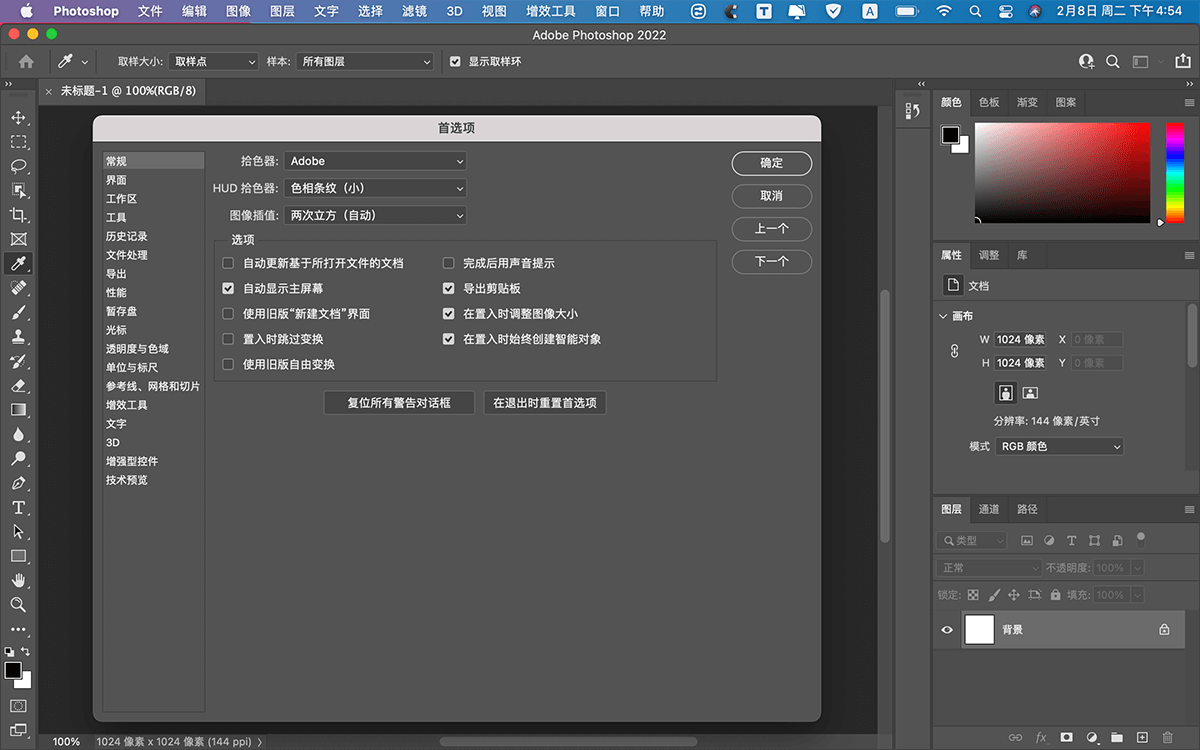This screenshot has width=1200, height=750.
Task: Open the layer blend mode 正常 dropdown
Action: tap(990, 567)
